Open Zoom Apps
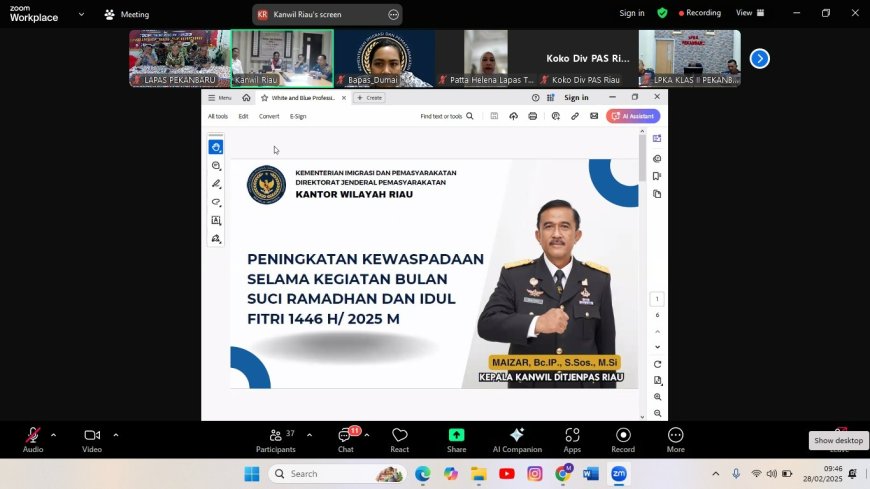This screenshot has width=870, height=489. [x=572, y=440]
